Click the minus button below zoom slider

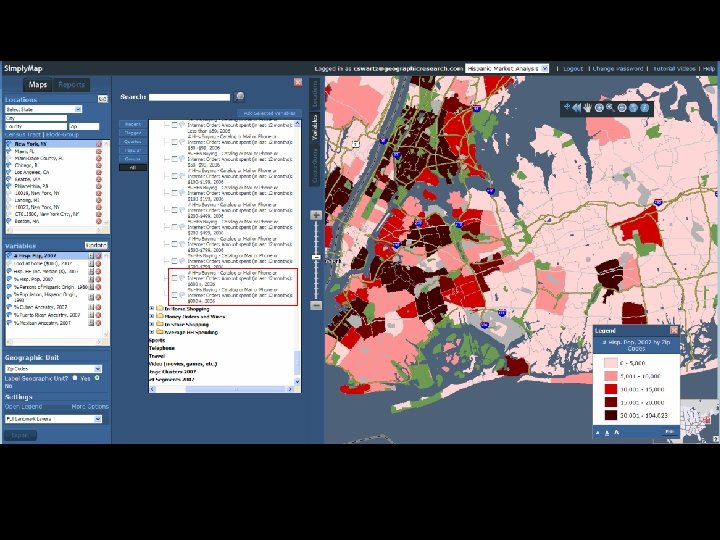coord(316,305)
